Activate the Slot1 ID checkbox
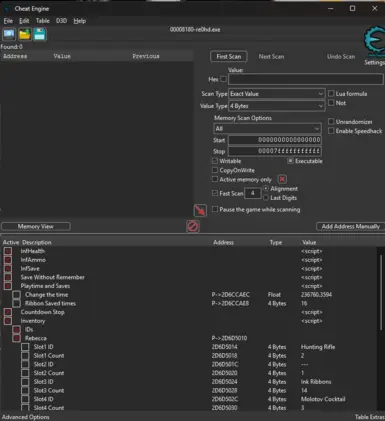Screen dimensions: 385x421 [x=25, y=347]
